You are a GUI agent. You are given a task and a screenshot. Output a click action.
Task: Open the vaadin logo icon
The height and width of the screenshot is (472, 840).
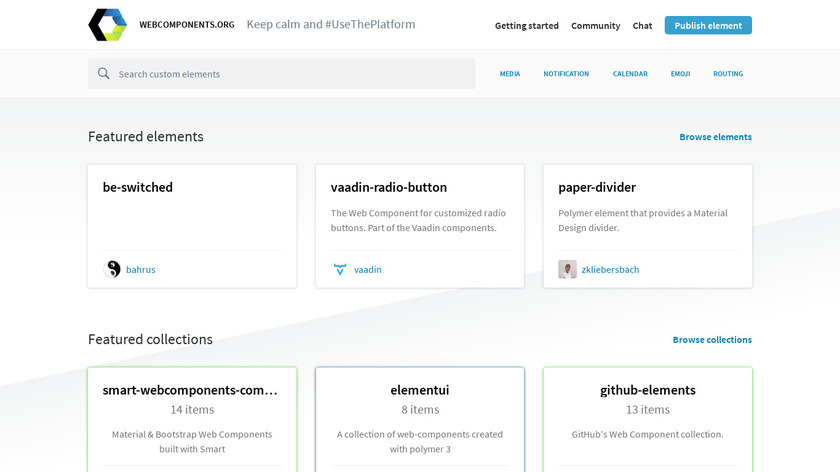(x=340, y=269)
